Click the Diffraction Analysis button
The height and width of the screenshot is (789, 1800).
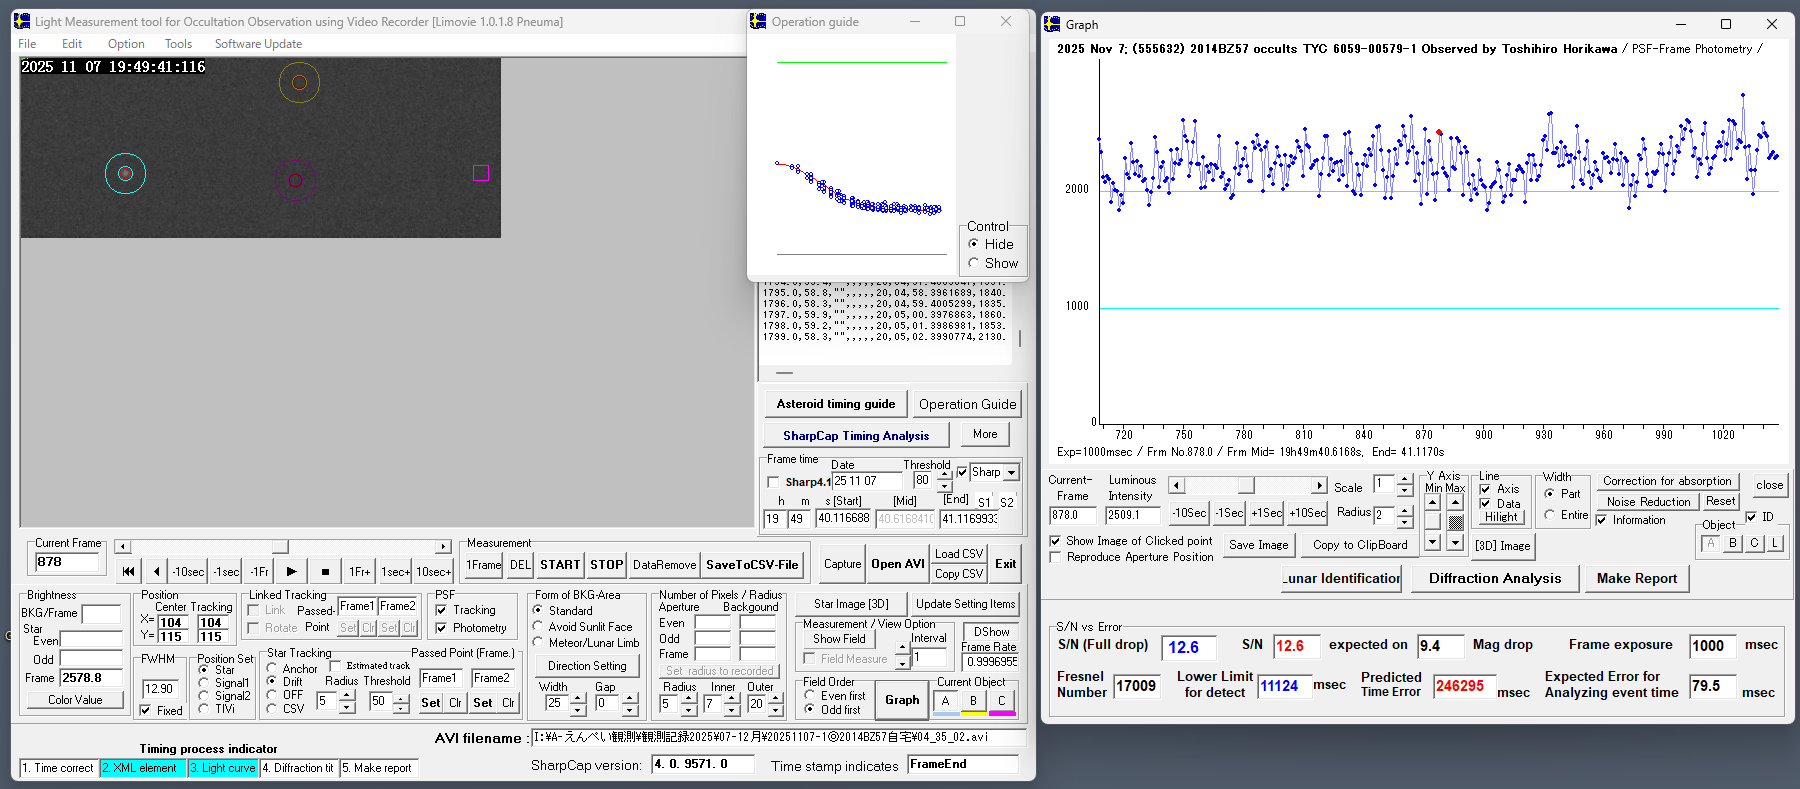pos(1494,578)
